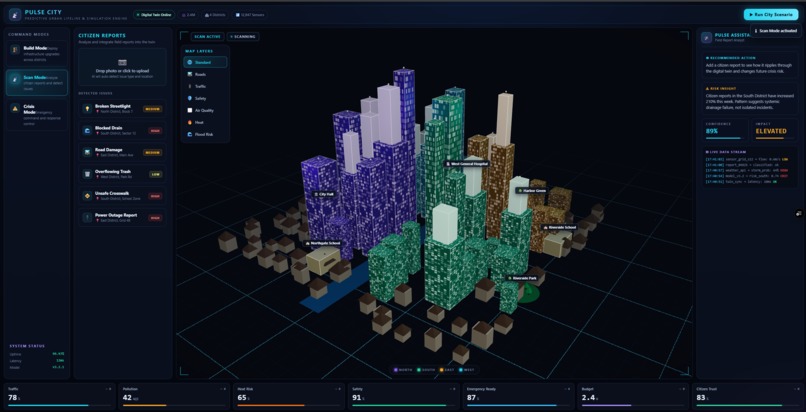806x412 pixels.
Task: Expand the Pollution metric card control
Action: 223,389
